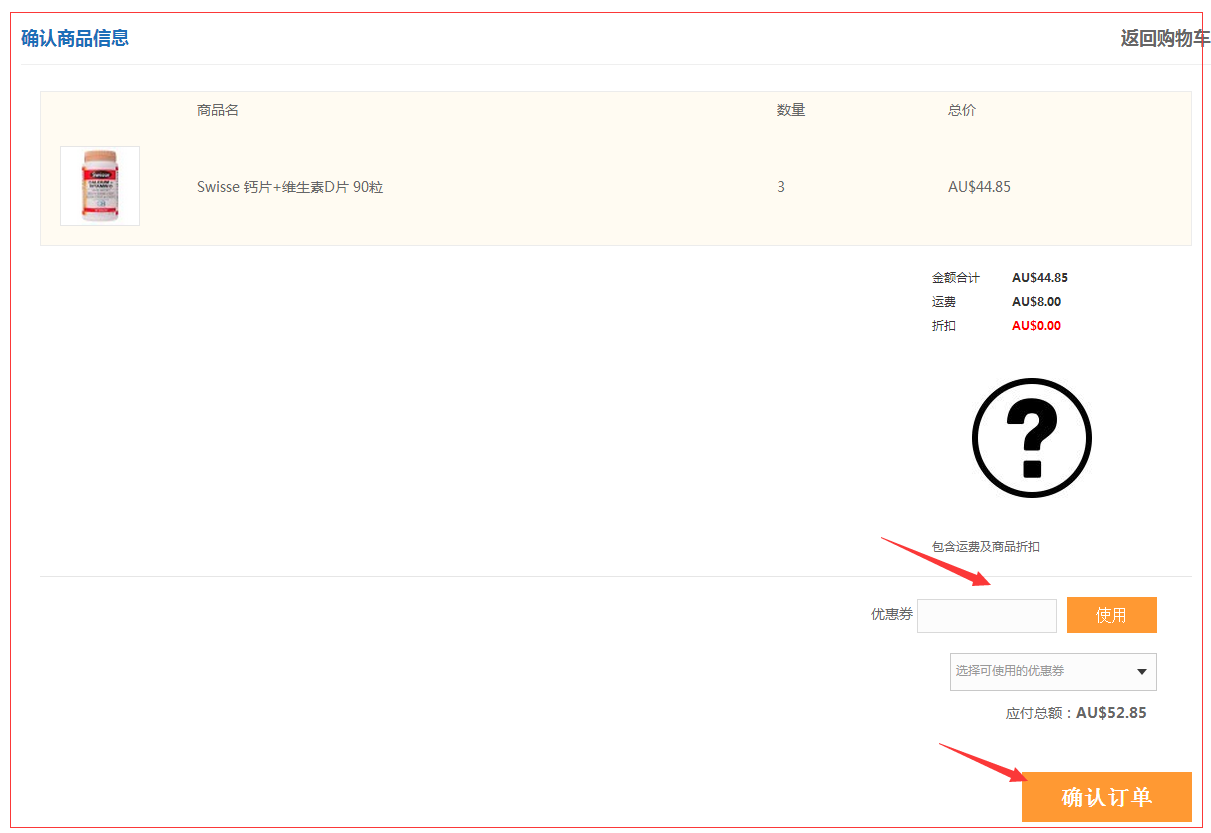Click the 数量 column header

pos(790,110)
